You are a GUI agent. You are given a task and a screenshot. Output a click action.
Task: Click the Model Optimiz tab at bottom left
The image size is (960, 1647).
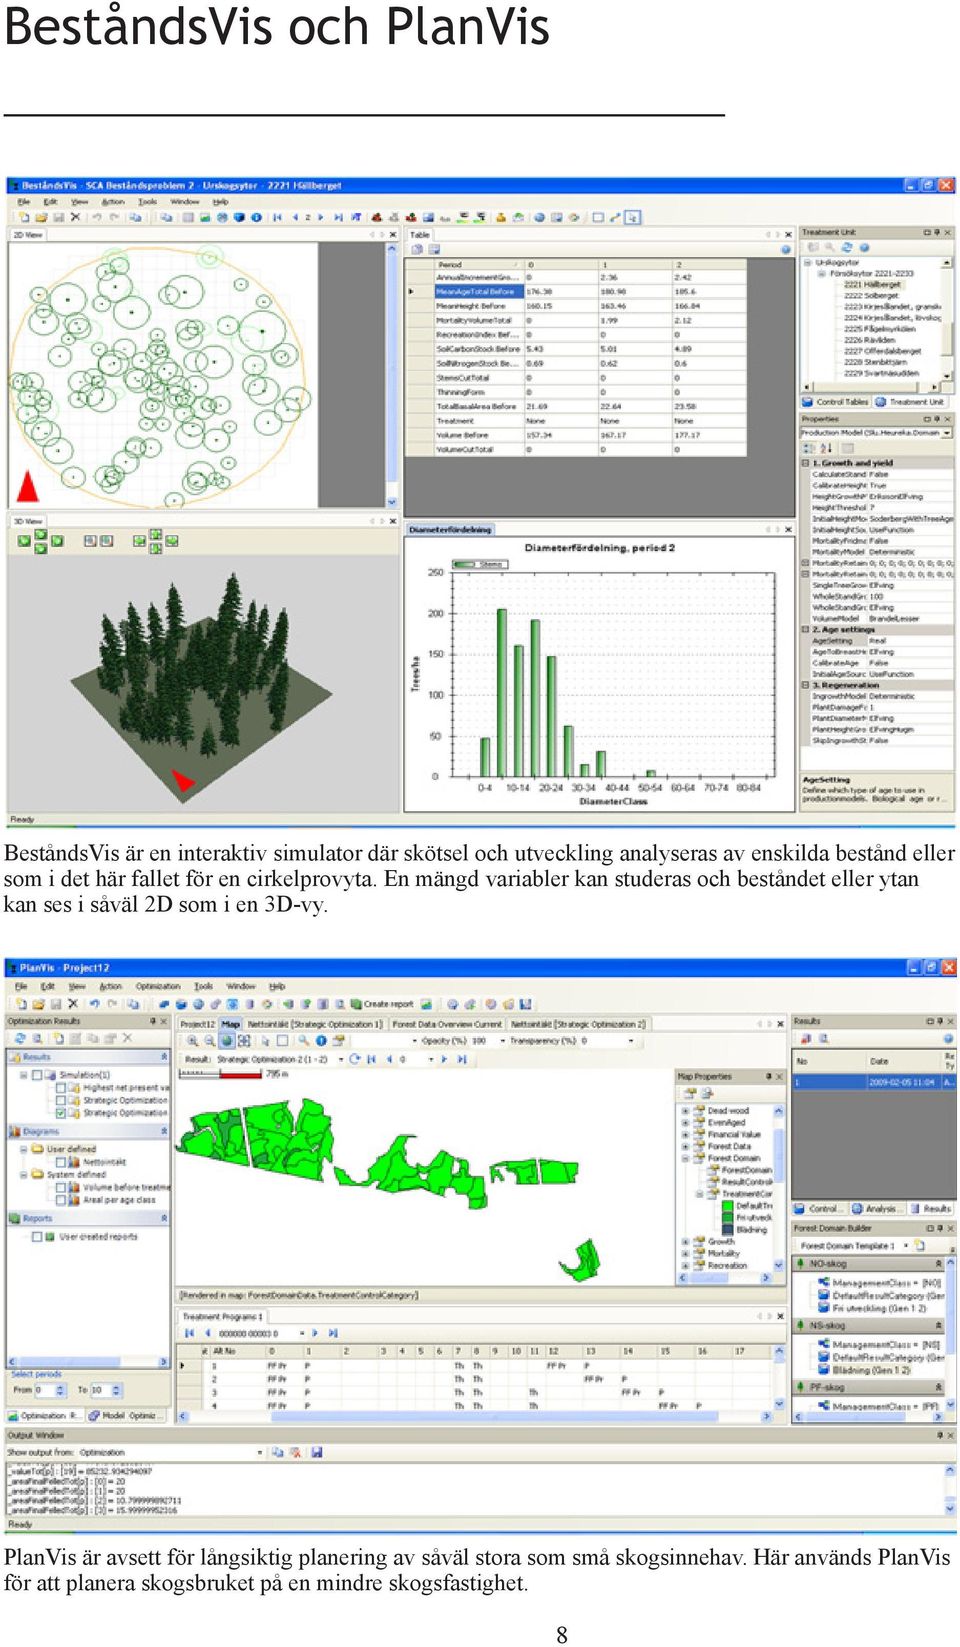click(x=124, y=1416)
